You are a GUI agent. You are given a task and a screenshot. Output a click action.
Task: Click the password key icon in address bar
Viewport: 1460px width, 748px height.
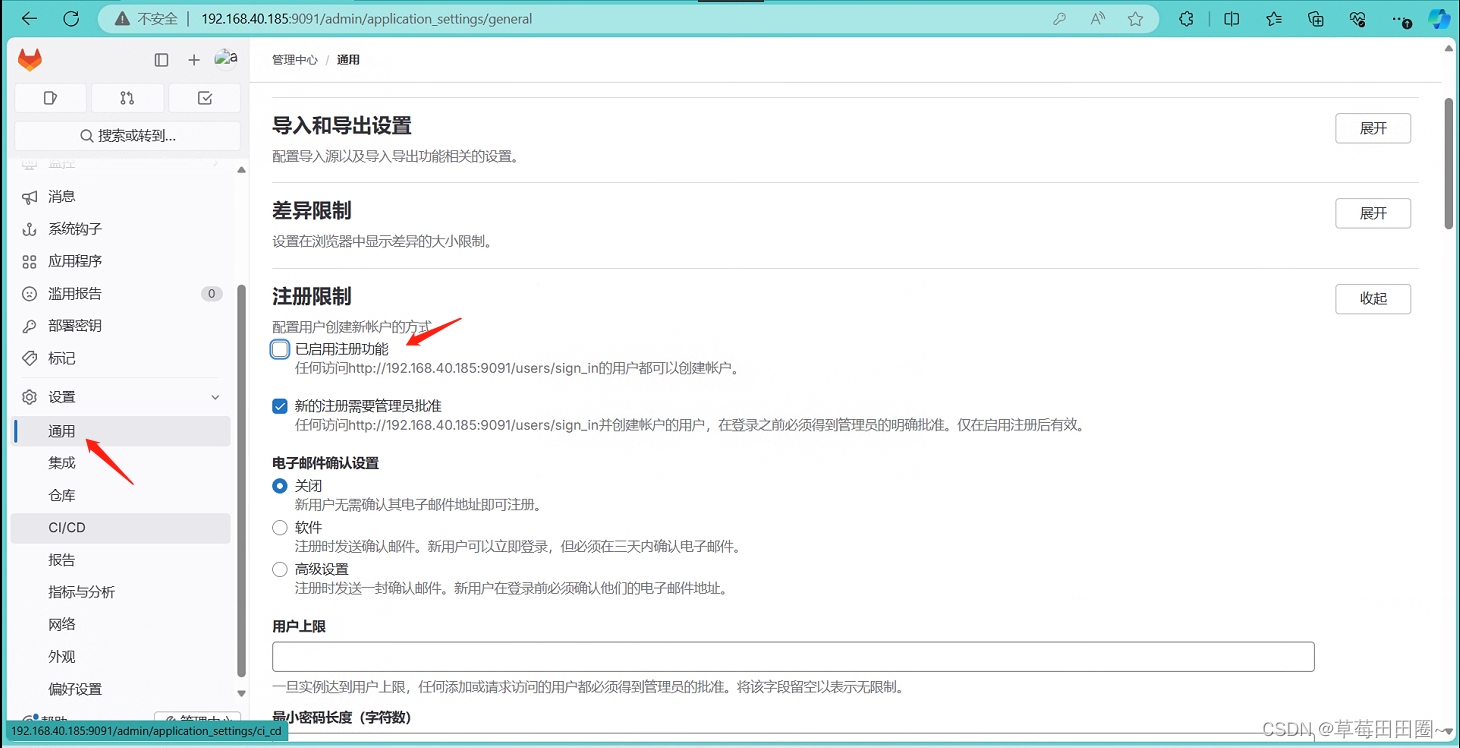coord(1059,19)
